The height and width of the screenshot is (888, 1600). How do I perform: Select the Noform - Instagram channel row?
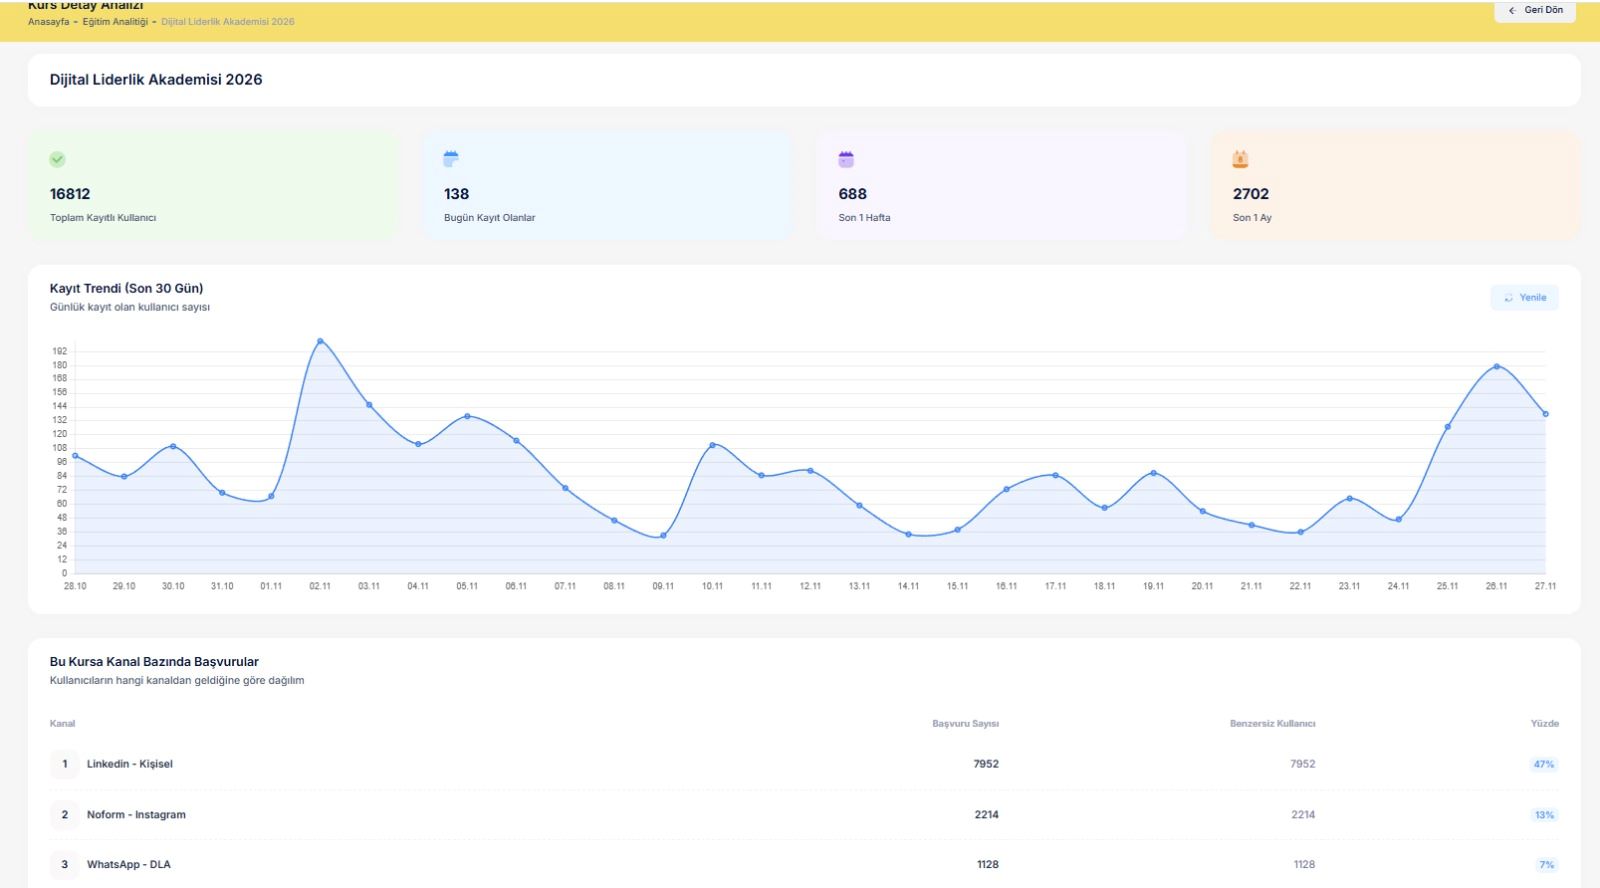pos(136,815)
